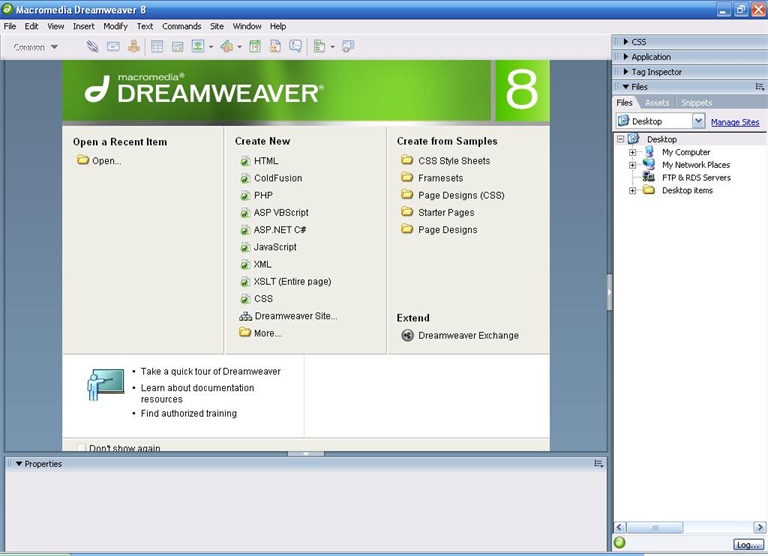Open the Templates dropdown arrow

tap(333, 47)
